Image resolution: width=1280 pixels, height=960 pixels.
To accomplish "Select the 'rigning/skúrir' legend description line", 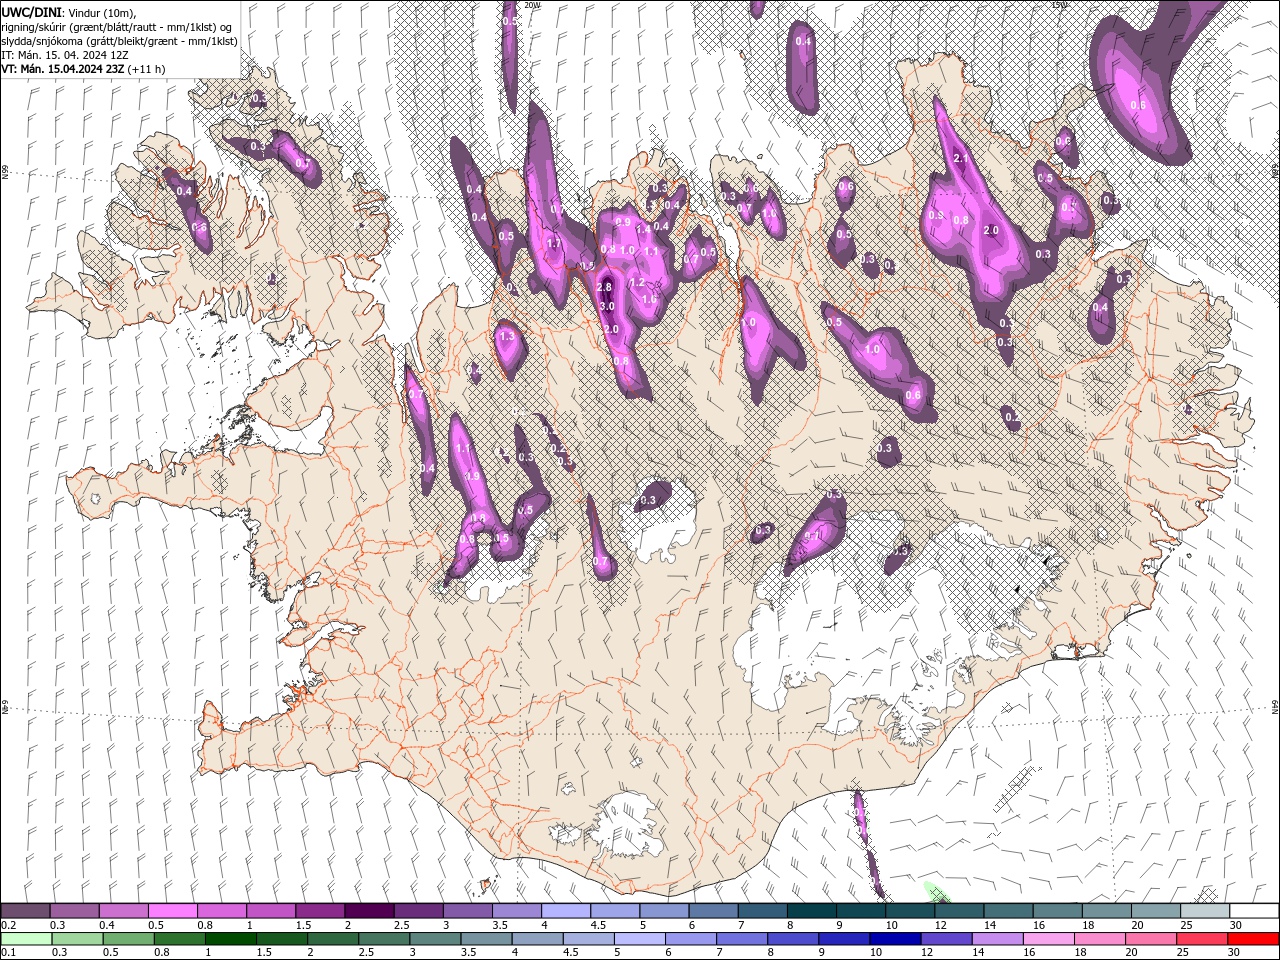I will coord(118,26).
